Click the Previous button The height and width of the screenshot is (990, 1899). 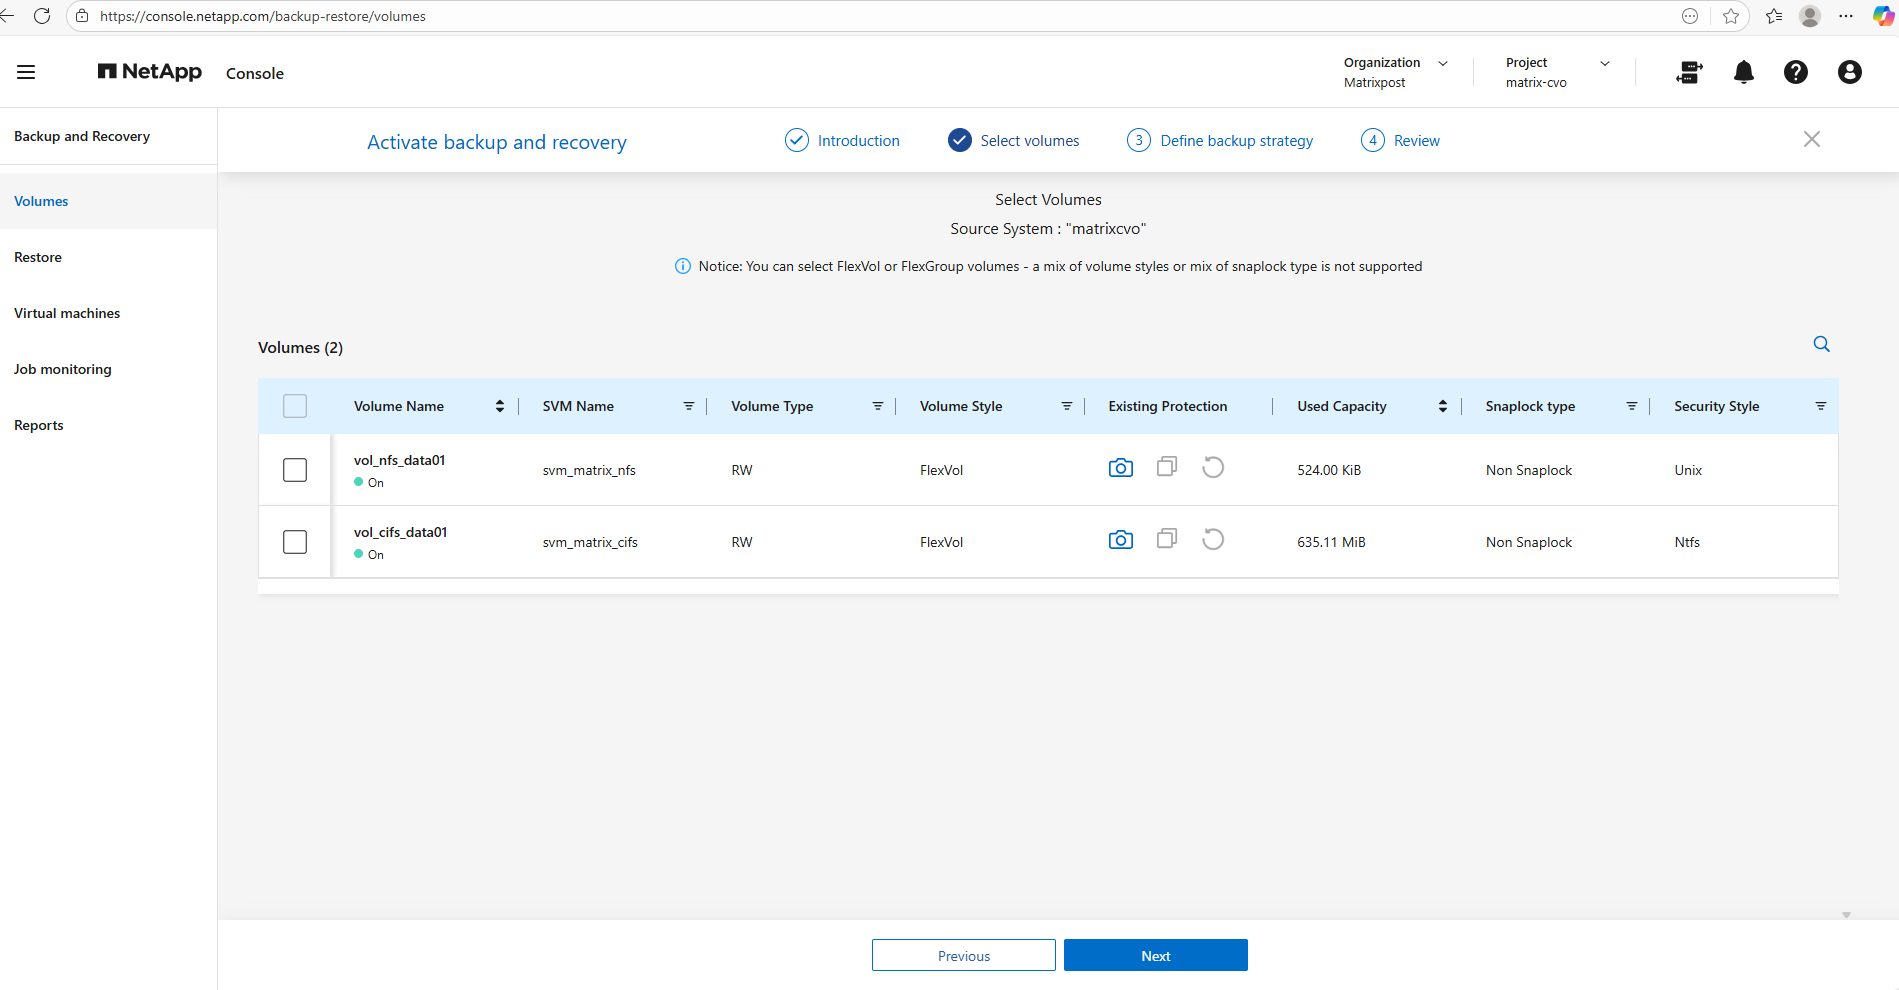point(963,955)
